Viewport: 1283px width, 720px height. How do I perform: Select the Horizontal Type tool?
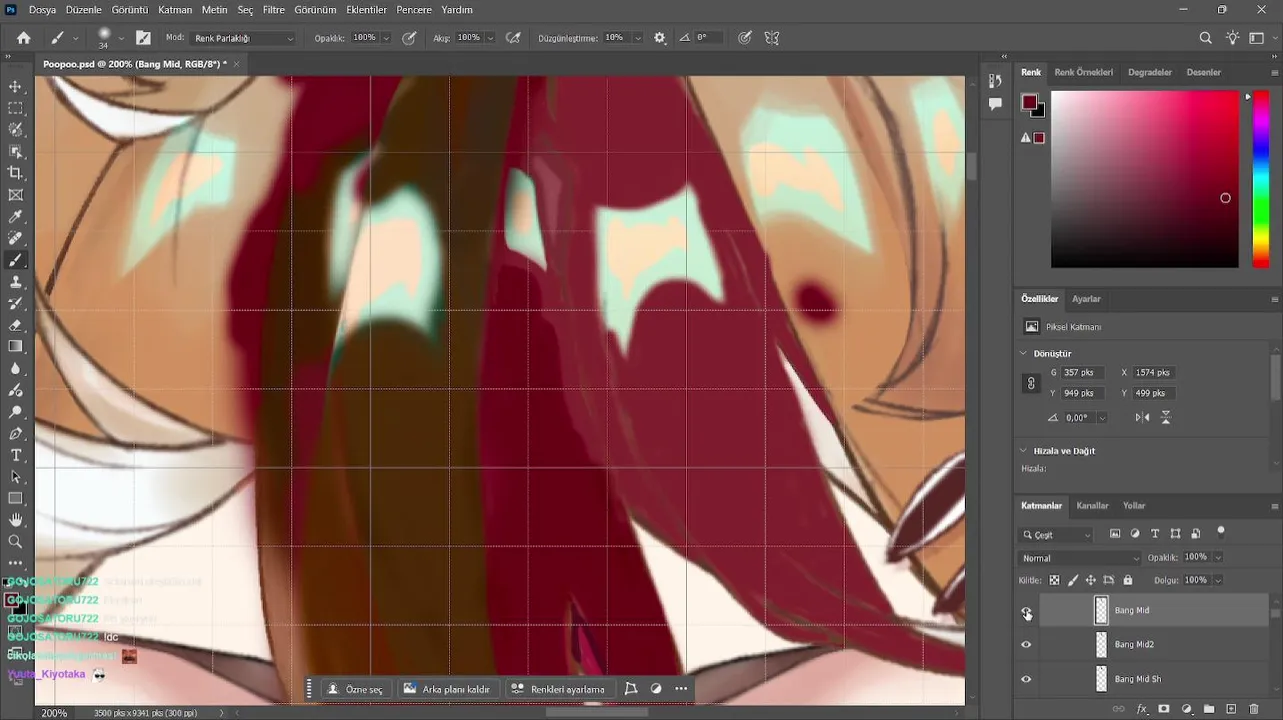pos(16,455)
